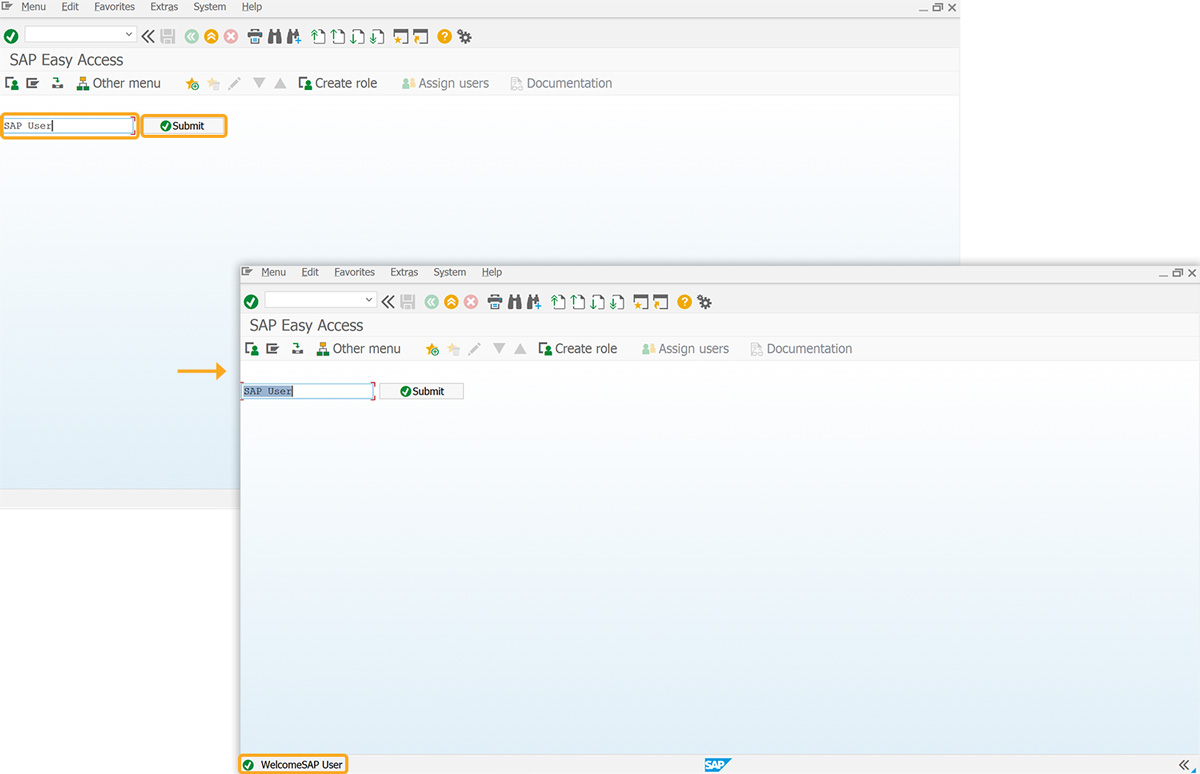The height and width of the screenshot is (774, 1200).
Task: Click Next Page icon in front window
Action: pyautogui.click(x=597, y=302)
